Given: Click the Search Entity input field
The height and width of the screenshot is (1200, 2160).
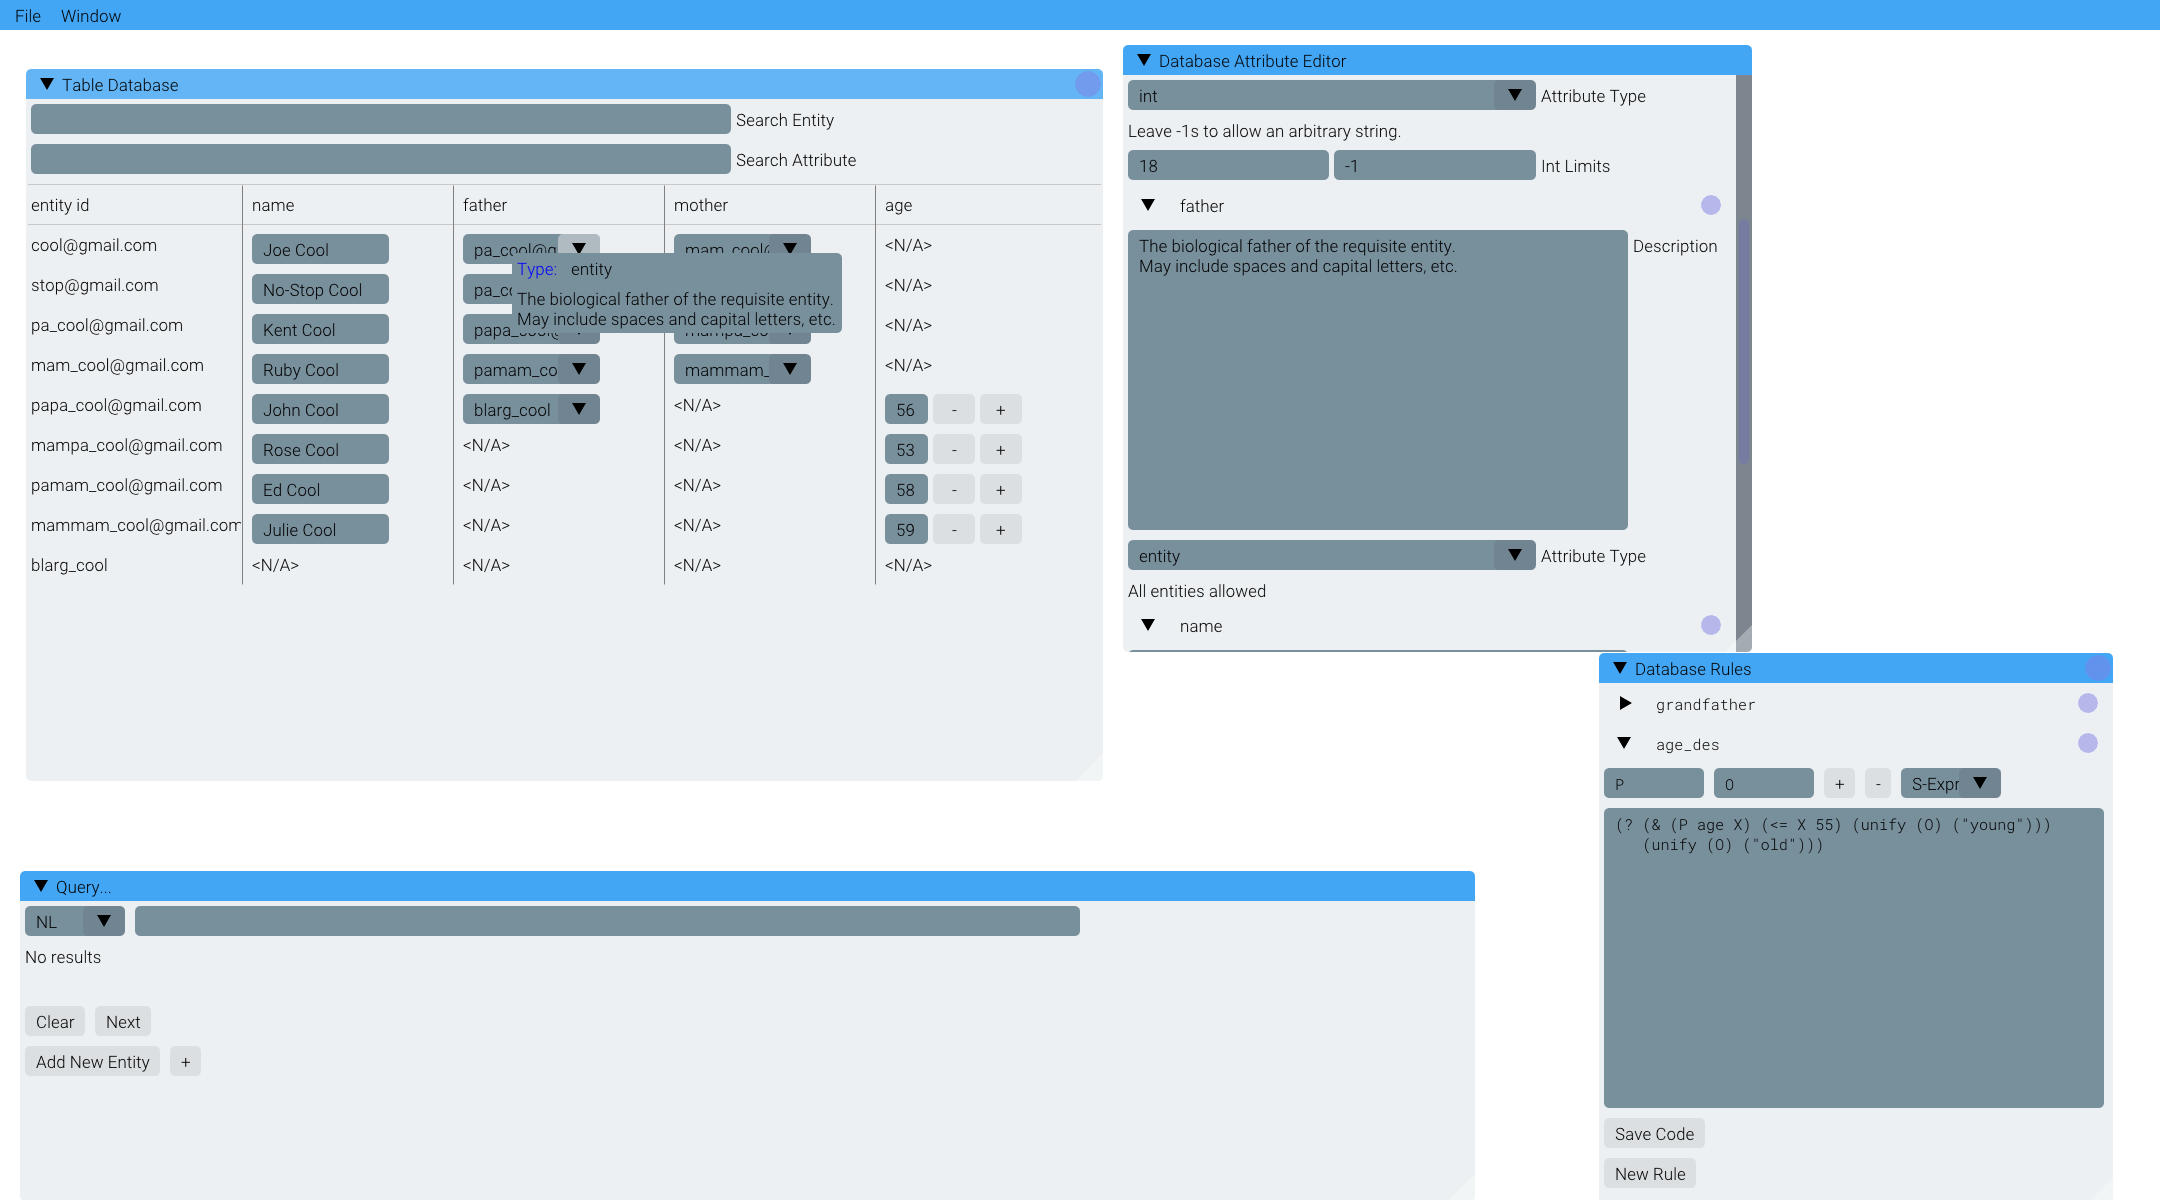Looking at the screenshot, I should (x=380, y=119).
